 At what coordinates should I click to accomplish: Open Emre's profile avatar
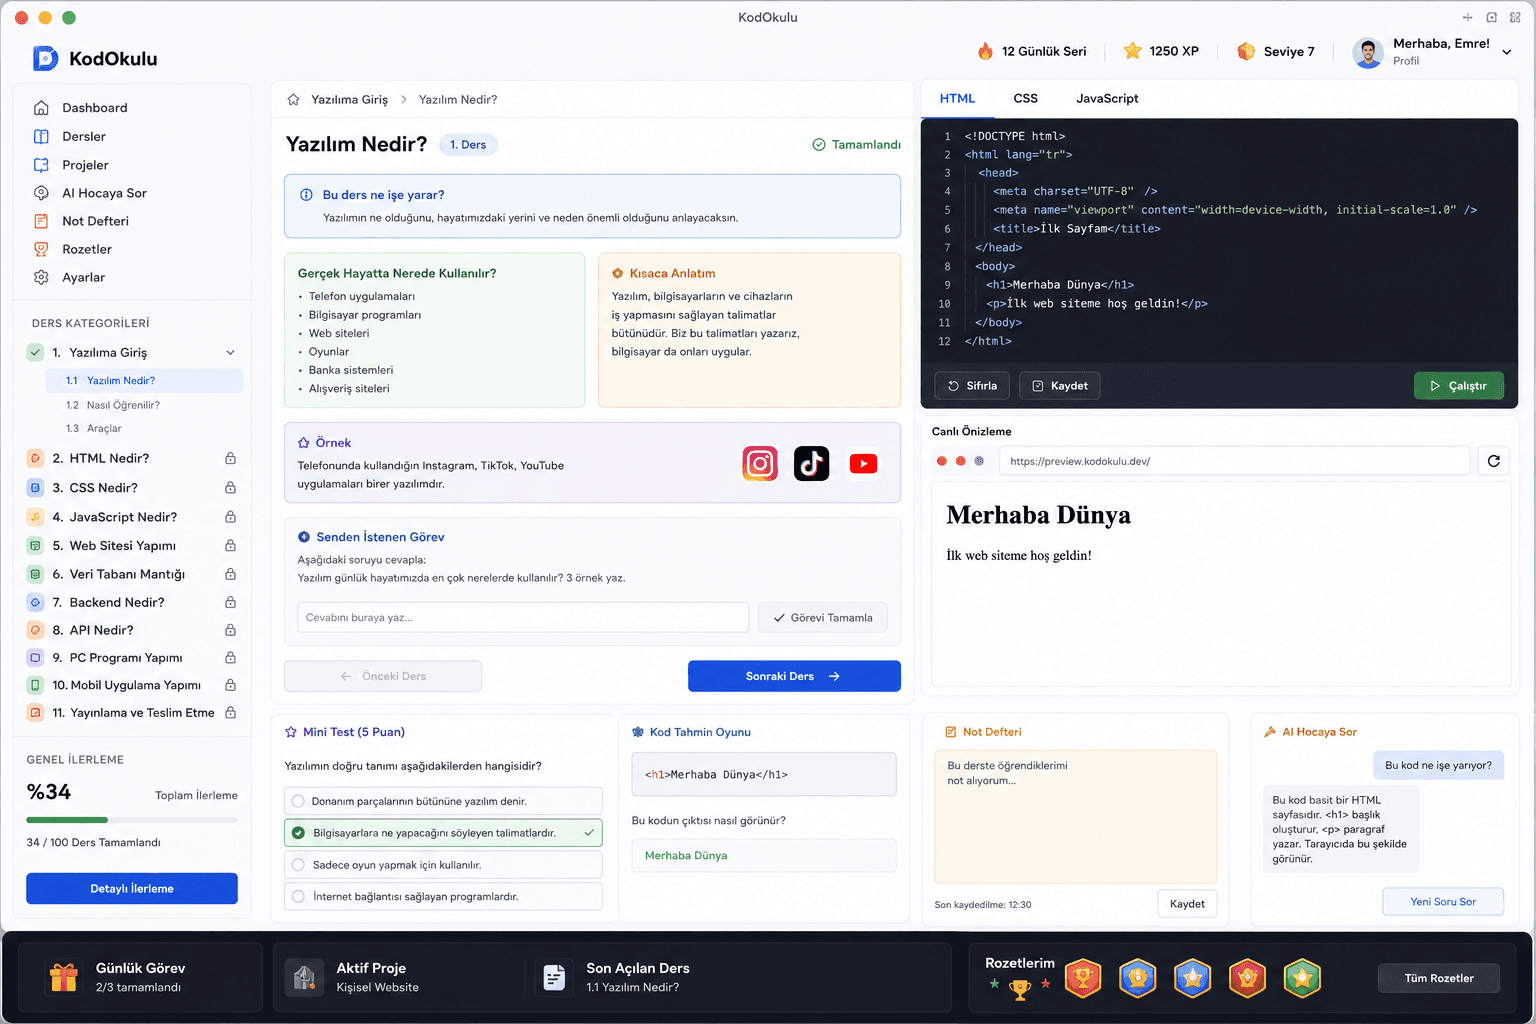tap(1367, 52)
